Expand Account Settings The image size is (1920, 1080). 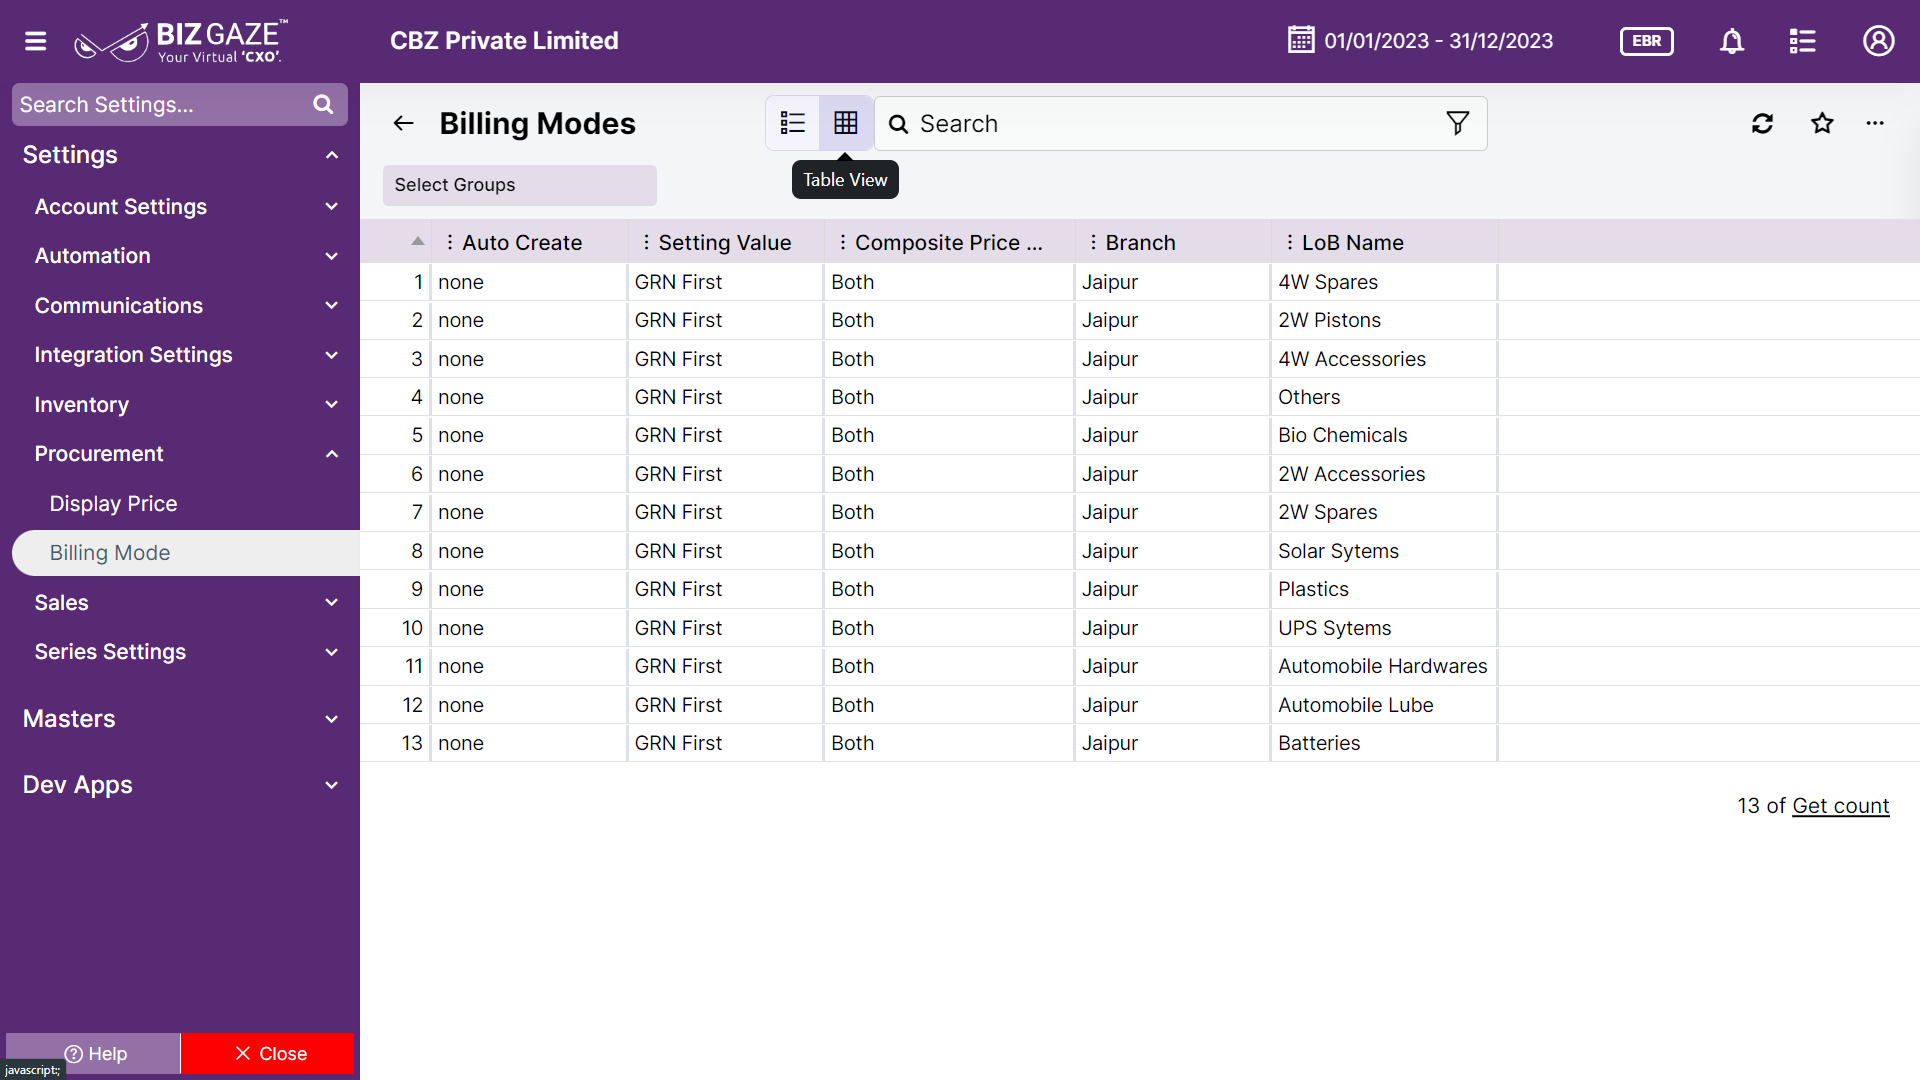332,207
